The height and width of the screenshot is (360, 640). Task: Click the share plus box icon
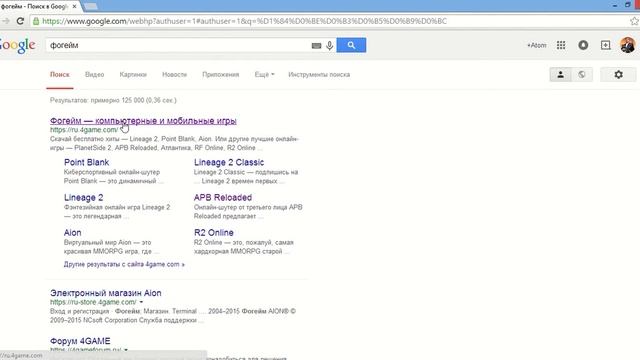pyautogui.click(x=605, y=45)
